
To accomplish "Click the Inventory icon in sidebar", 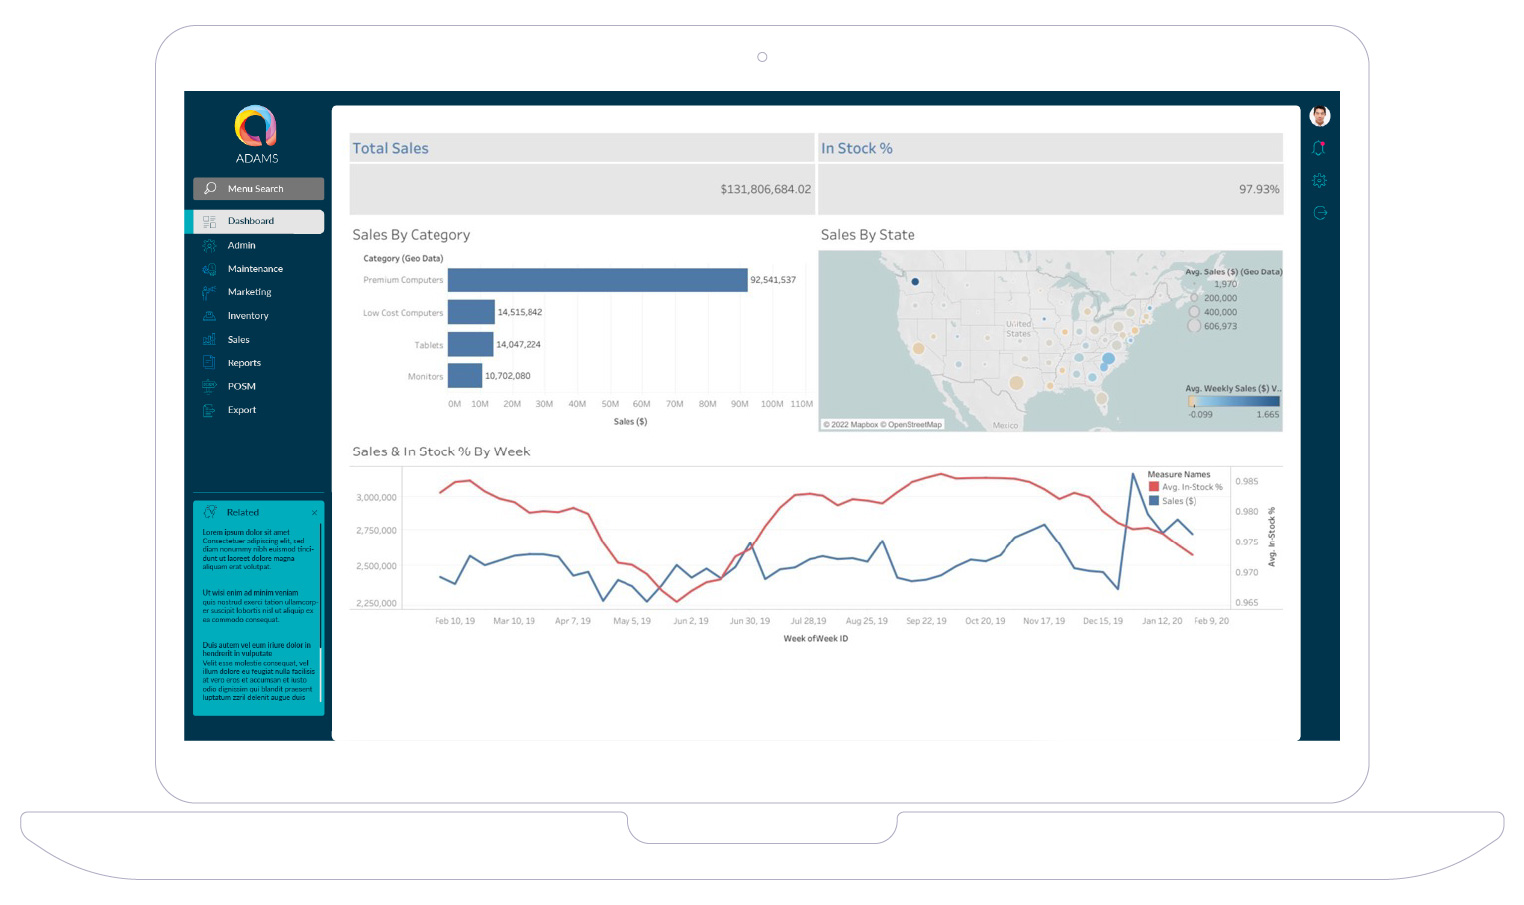I will click(209, 316).
